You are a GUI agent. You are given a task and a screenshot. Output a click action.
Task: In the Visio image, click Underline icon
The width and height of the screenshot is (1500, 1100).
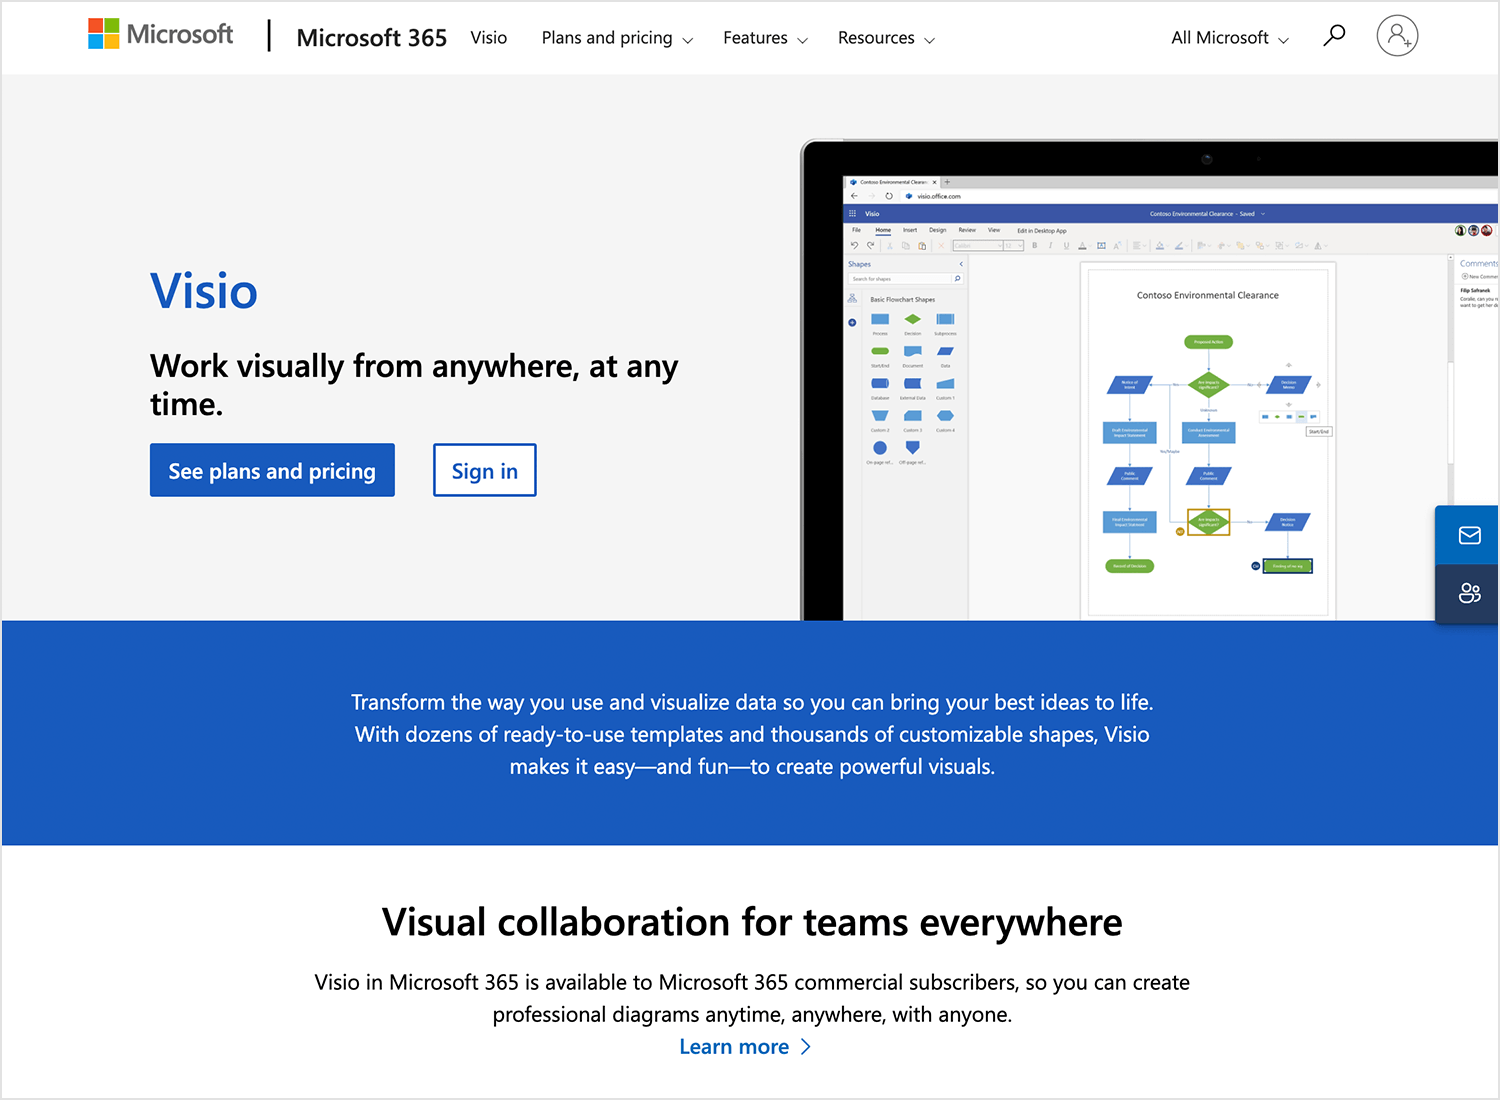(1066, 245)
